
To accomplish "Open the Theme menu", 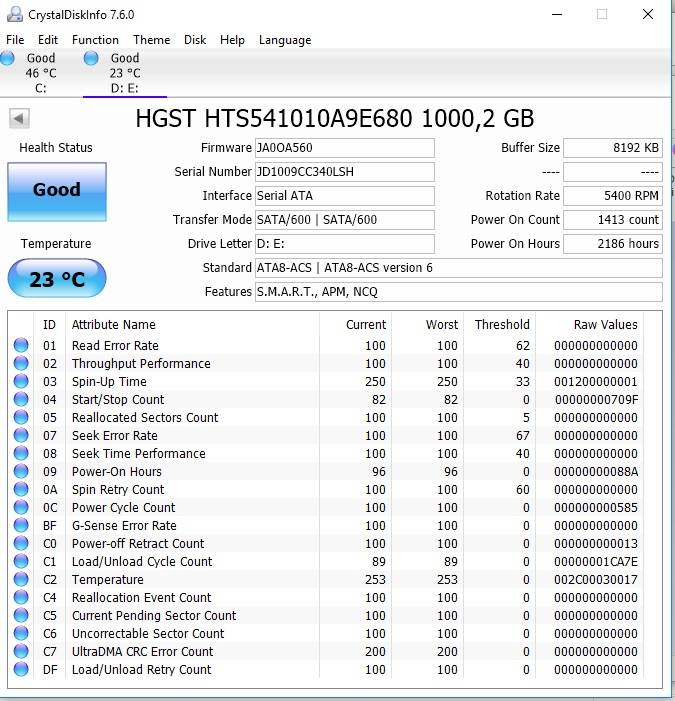I will pyautogui.click(x=151, y=40).
